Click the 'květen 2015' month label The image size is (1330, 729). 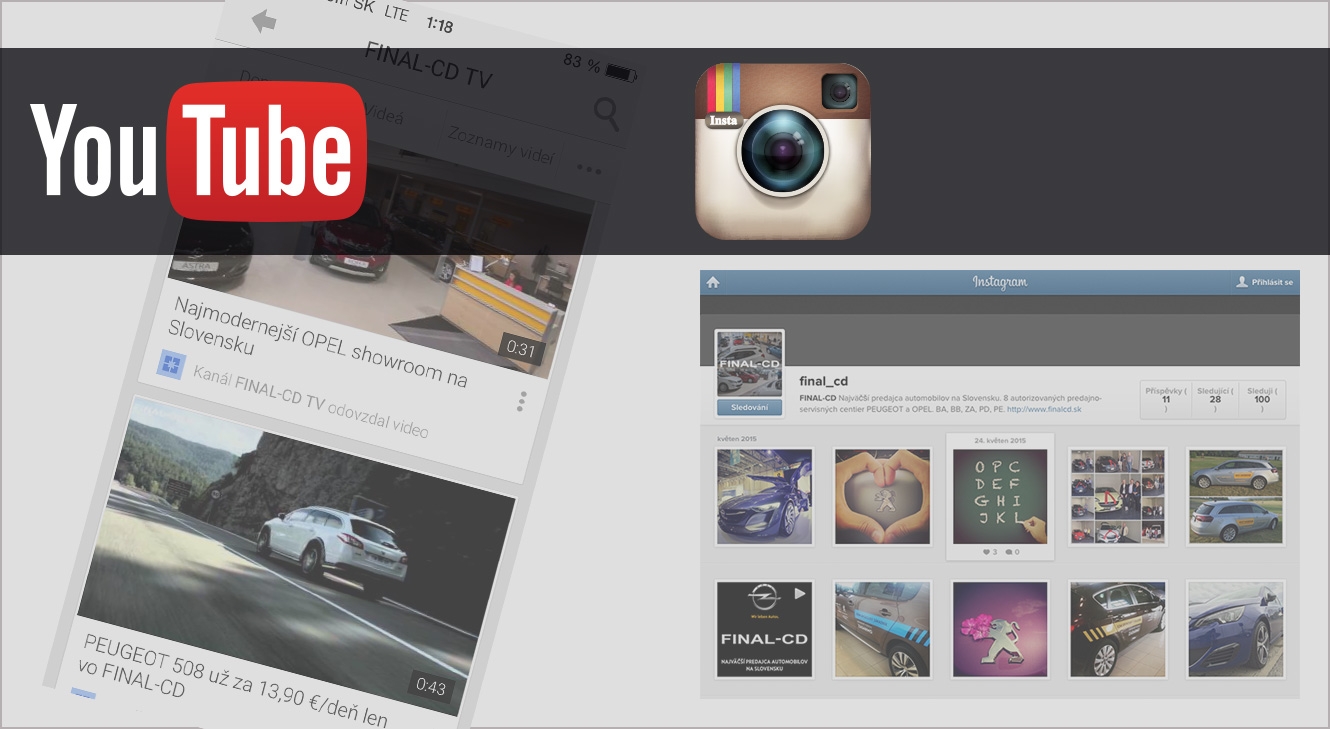click(x=737, y=438)
